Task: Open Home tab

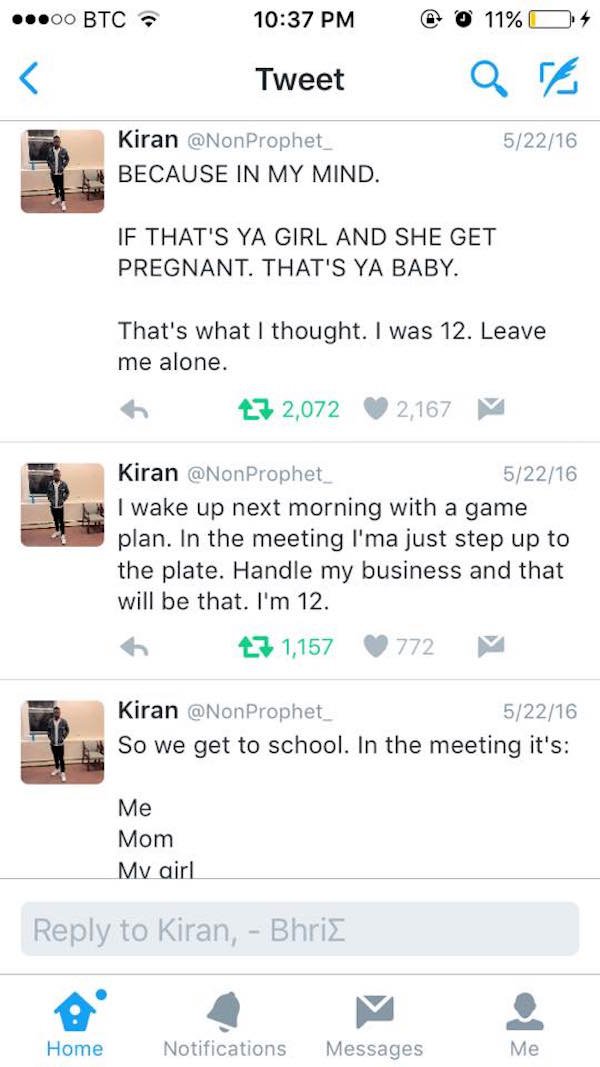Action: click(x=75, y=1023)
